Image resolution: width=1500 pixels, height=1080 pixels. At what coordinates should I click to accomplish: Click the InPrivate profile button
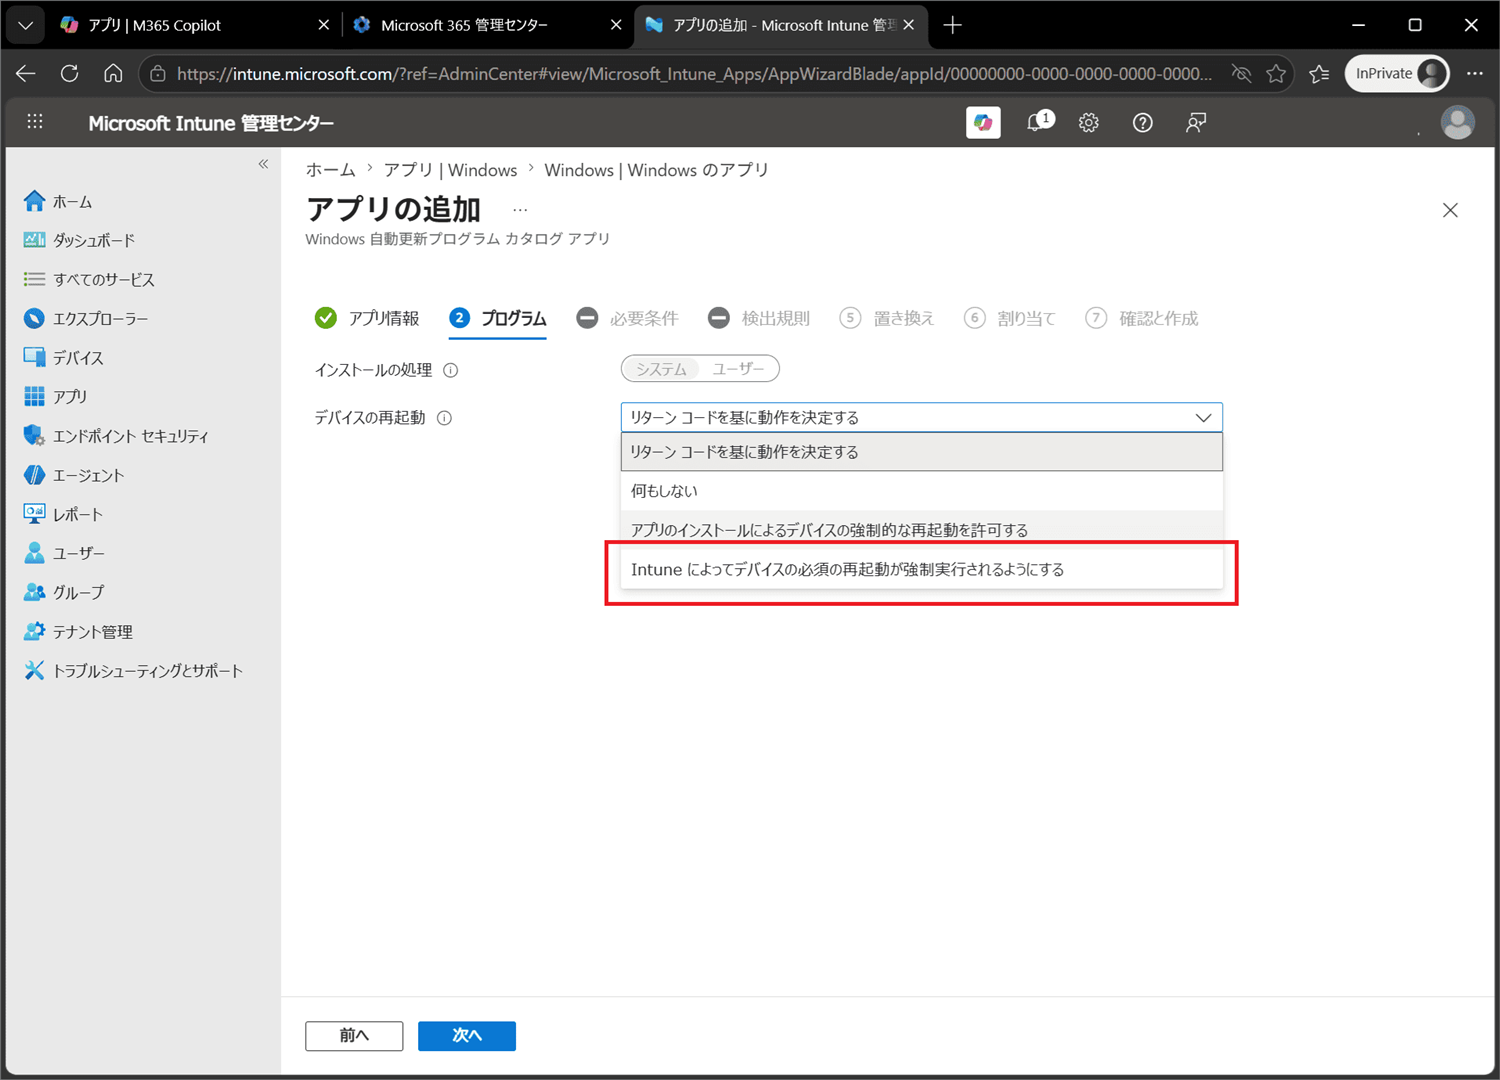1397,73
